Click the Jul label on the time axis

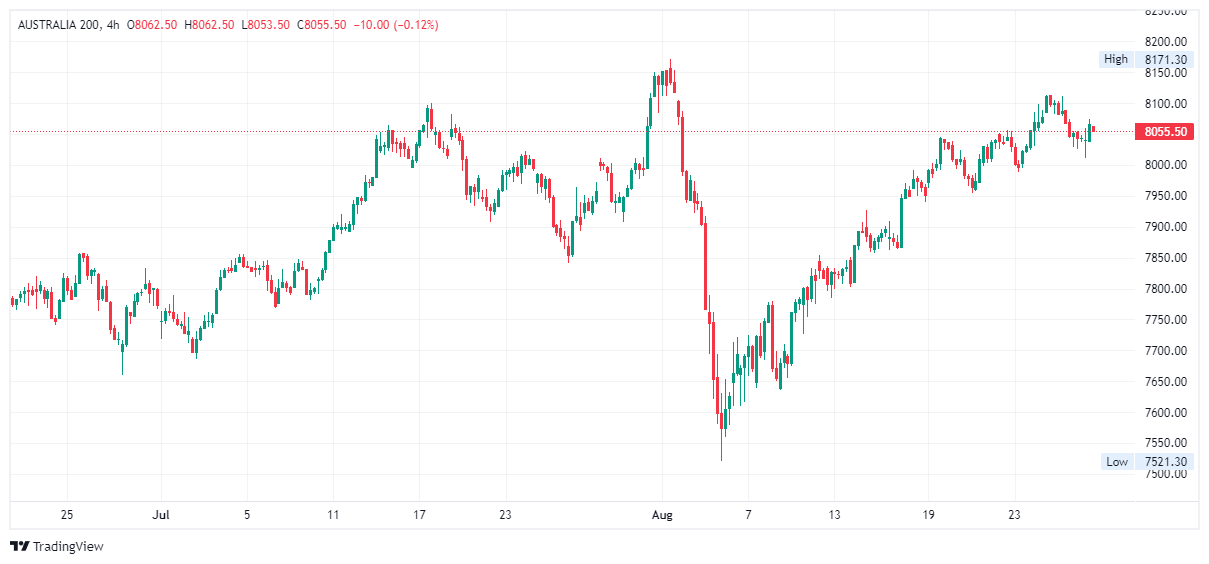point(161,516)
